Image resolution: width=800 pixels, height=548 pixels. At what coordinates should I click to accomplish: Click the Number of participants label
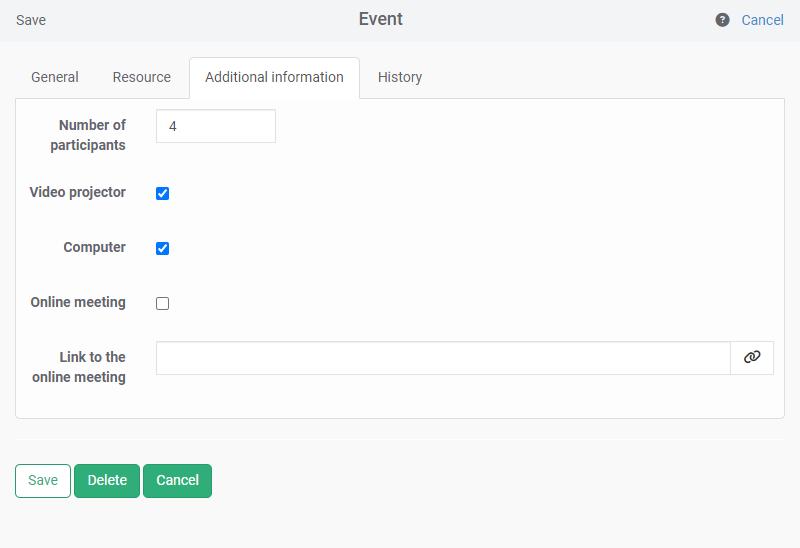[88, 135]
